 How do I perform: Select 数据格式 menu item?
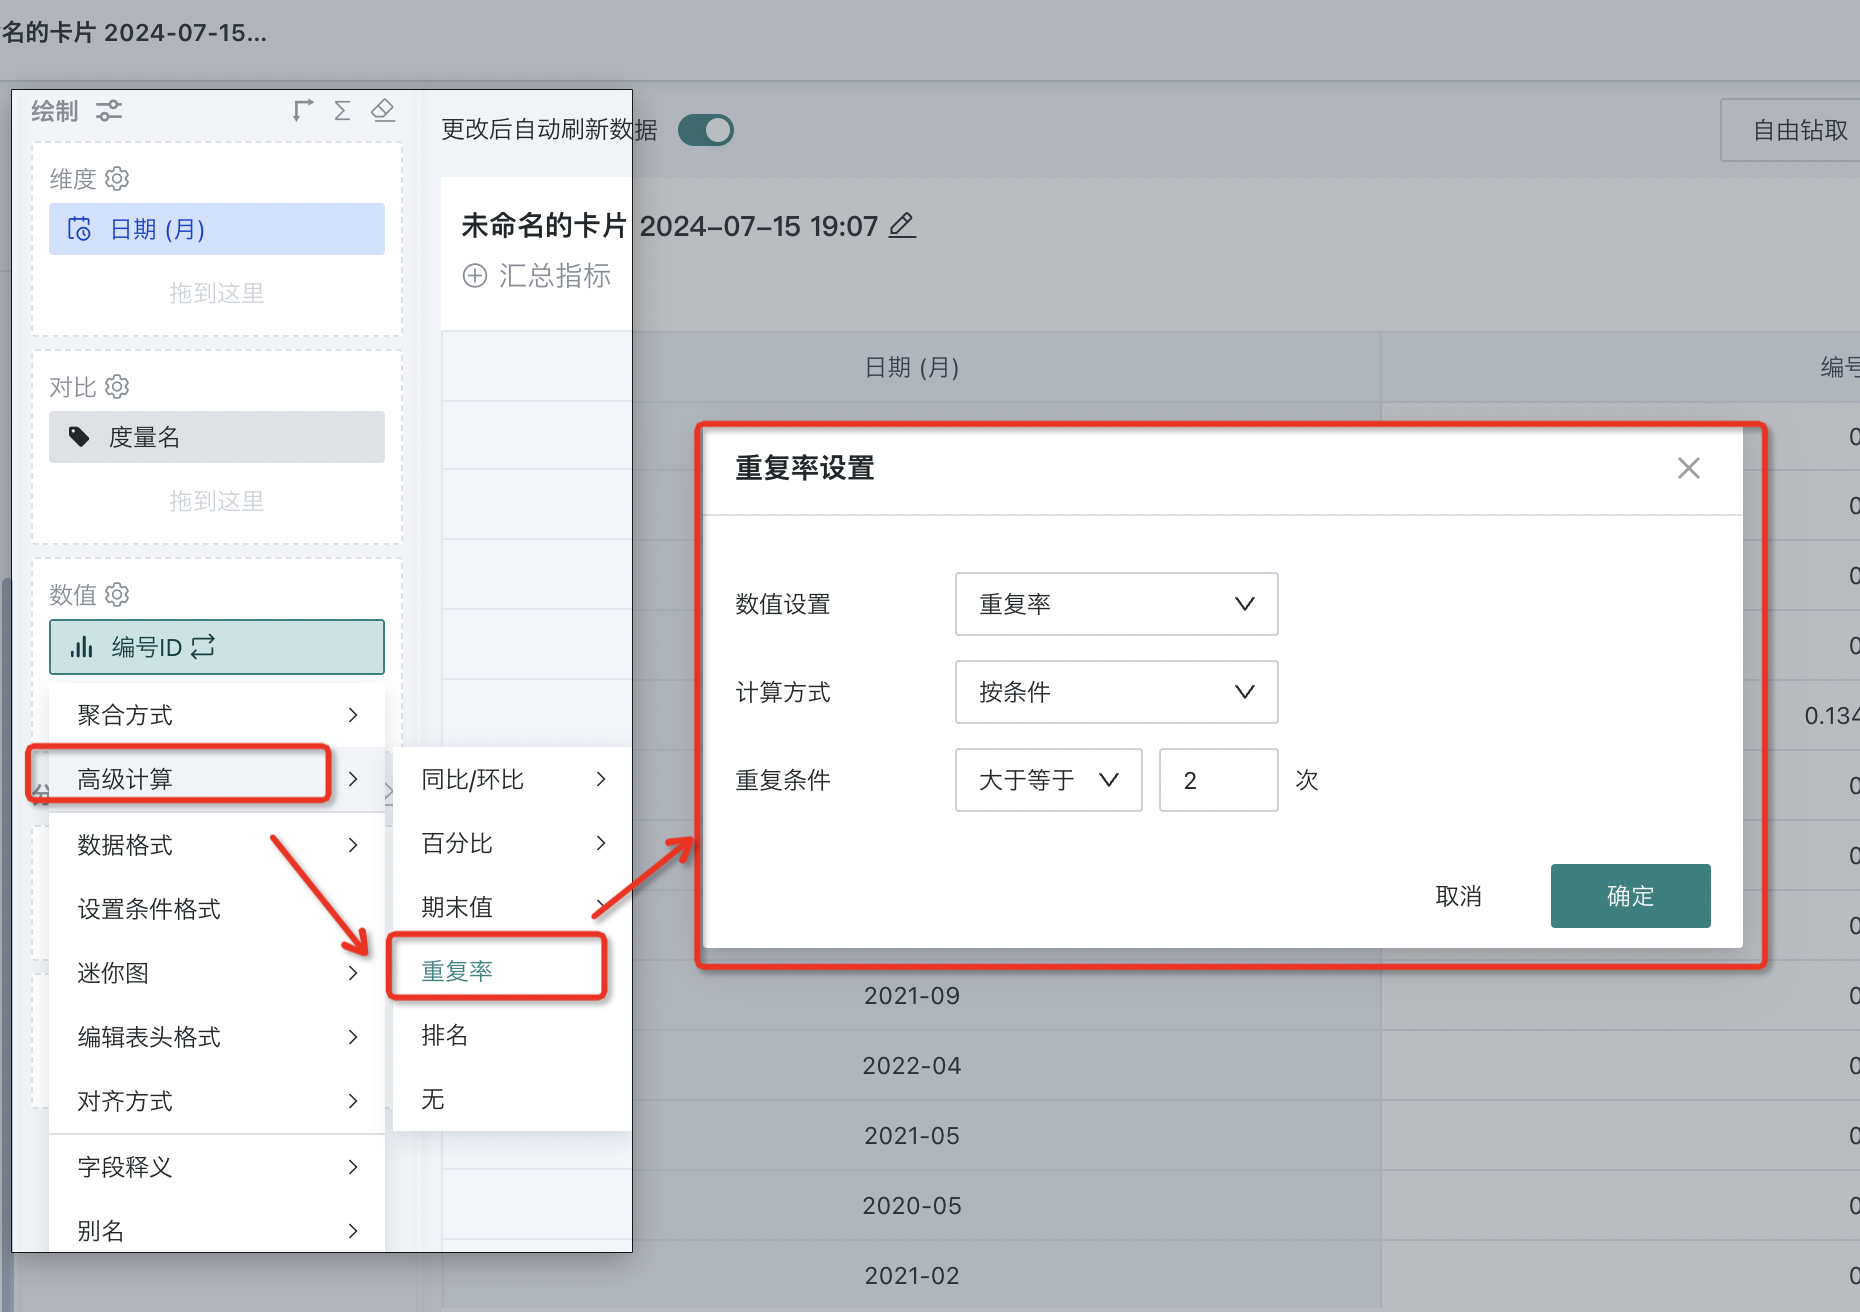pyautogui.click(x=217, y=845)
